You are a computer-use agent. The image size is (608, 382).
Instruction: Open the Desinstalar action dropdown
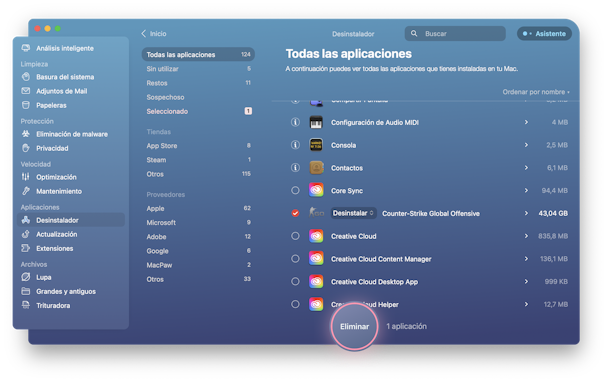(353, 213)
